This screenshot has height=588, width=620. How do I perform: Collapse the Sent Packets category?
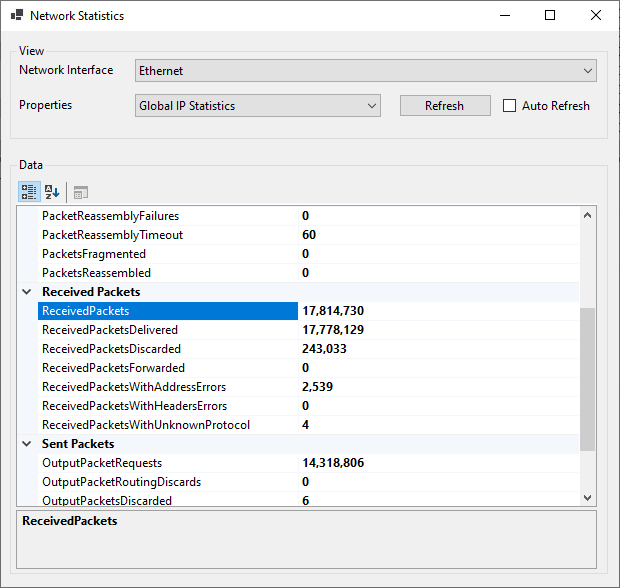[26, 444]
